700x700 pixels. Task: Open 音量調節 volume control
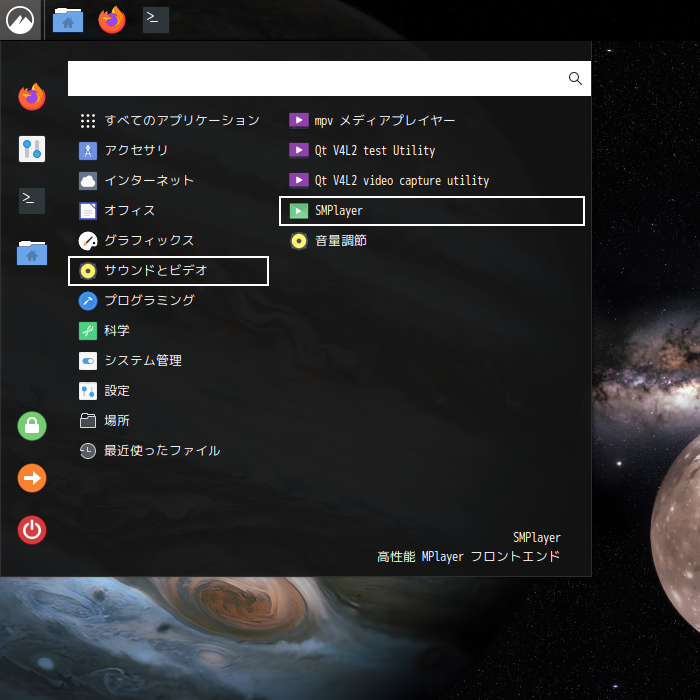point(432,241)
